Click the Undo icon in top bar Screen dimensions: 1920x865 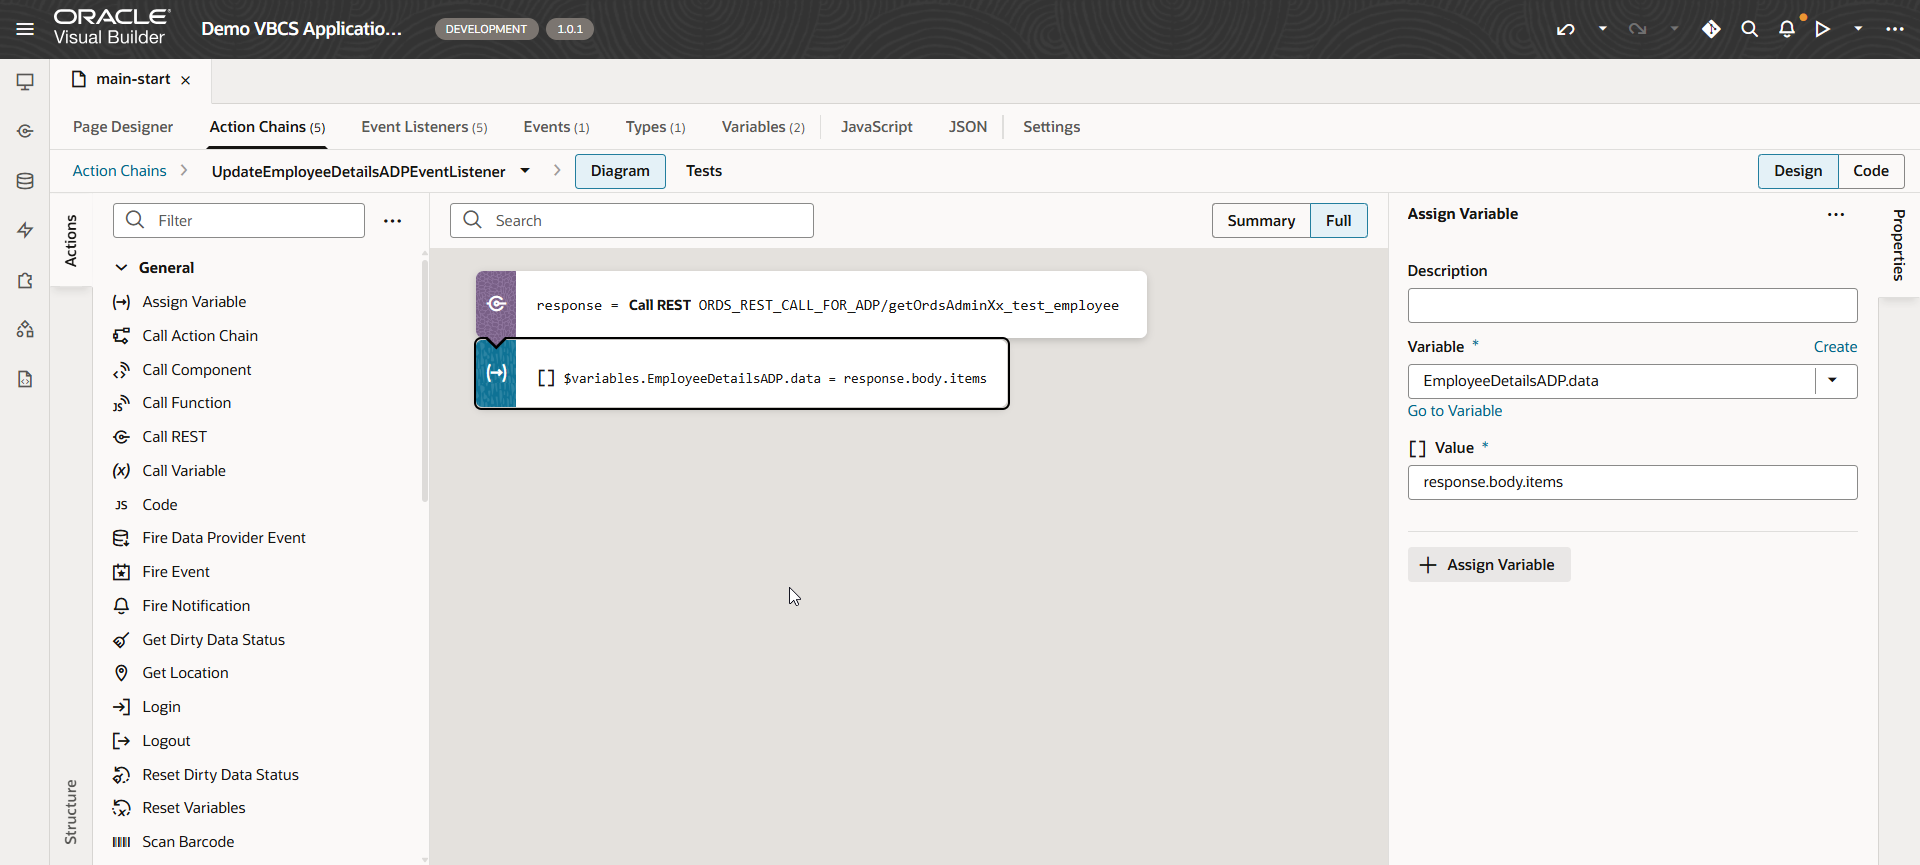1565,29
